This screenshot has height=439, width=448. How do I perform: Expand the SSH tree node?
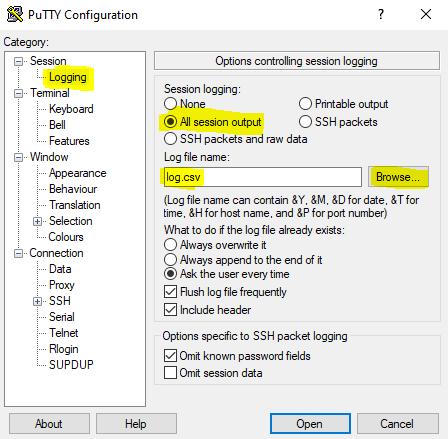pos(37,301)
